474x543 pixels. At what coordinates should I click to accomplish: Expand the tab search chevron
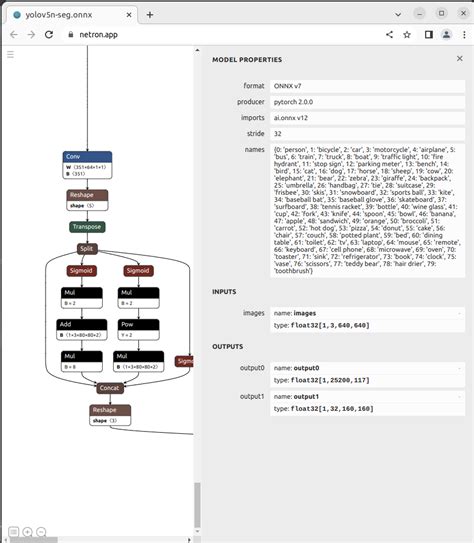click(398, 14)
